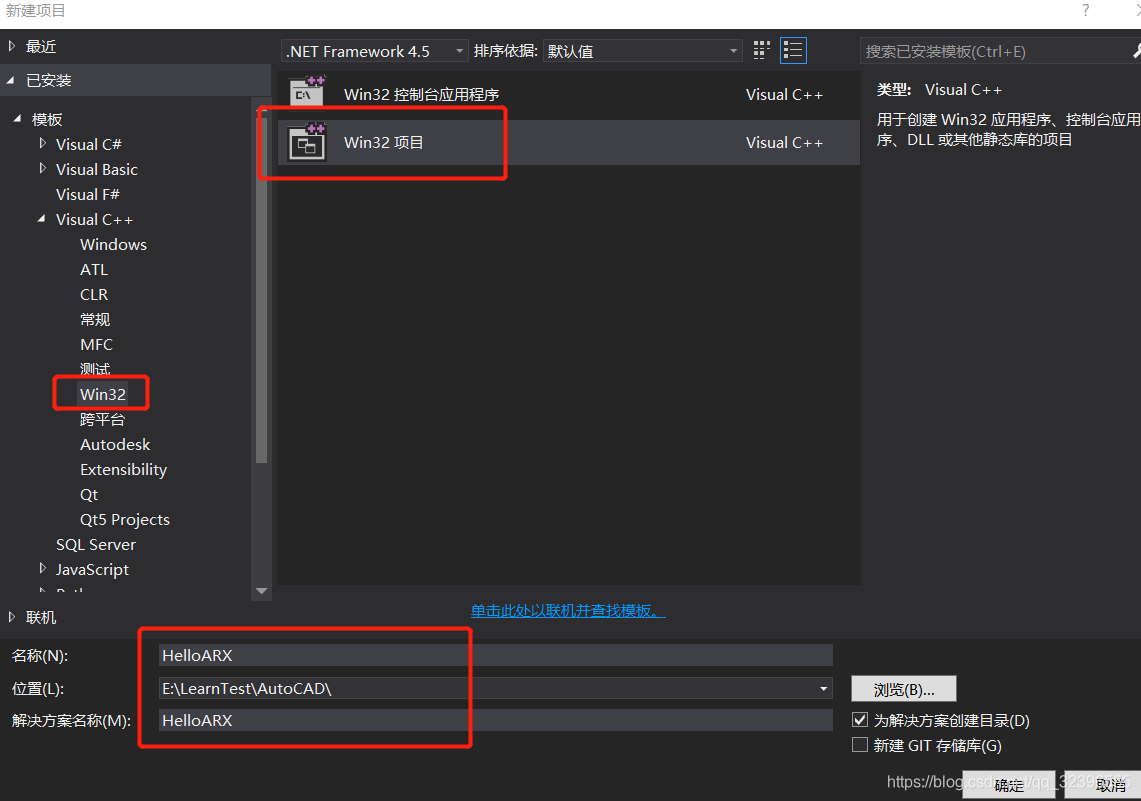Collapse the 已安装 (Installed) section
Image resolution: width=1141 pixels, height=801 pixels.
[x=11, y=80]
